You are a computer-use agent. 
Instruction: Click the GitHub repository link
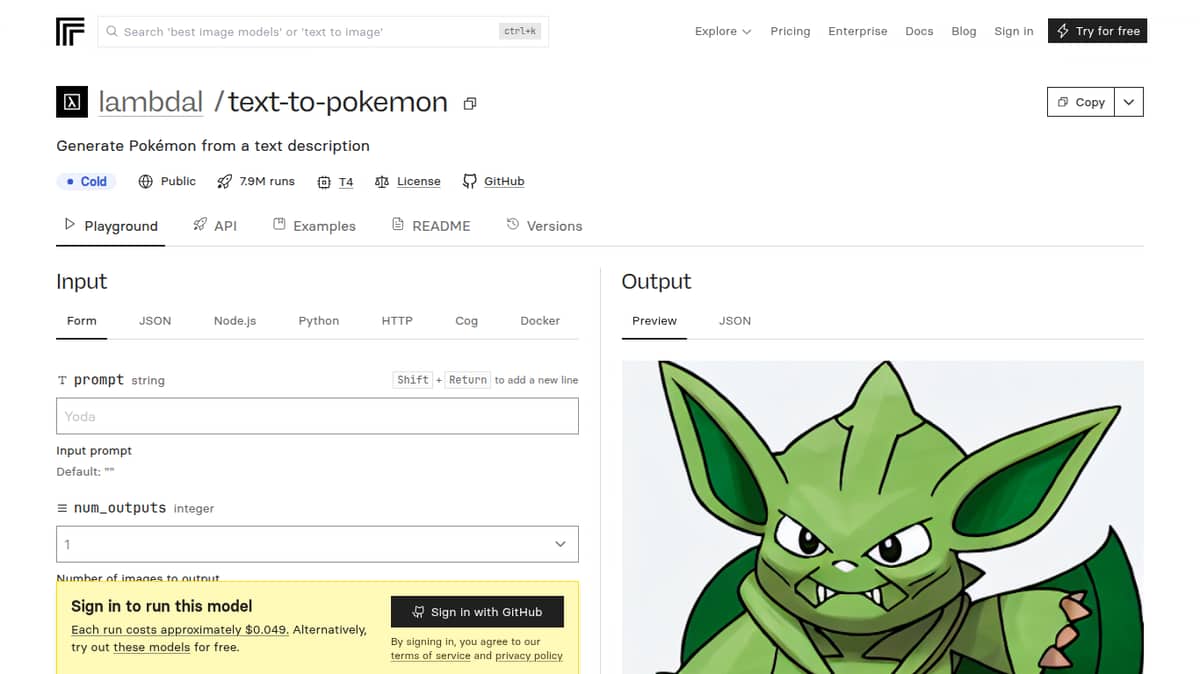pos(504,182)
